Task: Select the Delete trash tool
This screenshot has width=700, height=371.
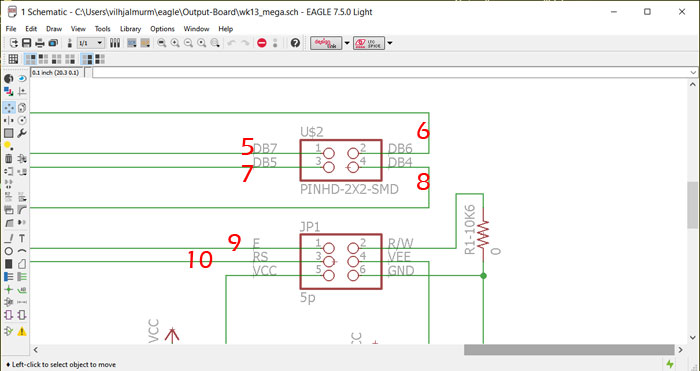Action: tap(8, 158)
